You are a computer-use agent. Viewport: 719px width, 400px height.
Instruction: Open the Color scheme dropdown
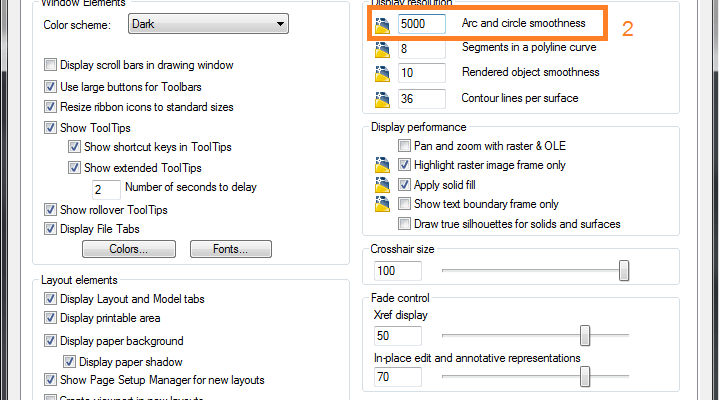point(208,24)
